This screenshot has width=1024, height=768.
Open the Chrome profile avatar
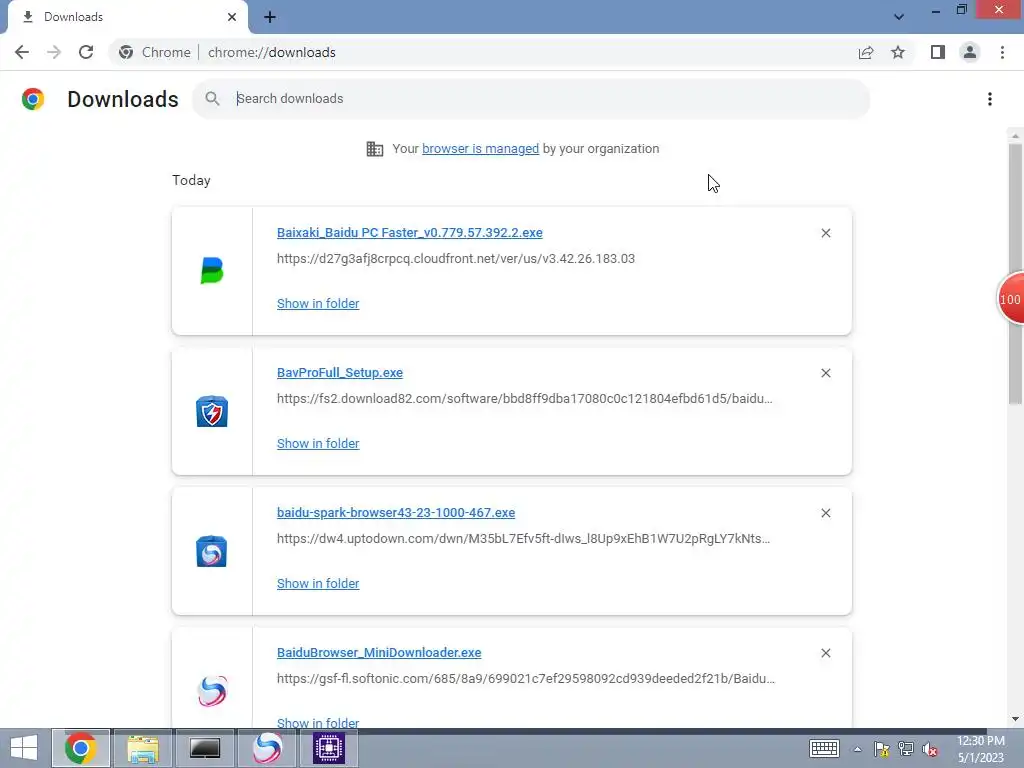pyautogui.click(x=970, y=52)
